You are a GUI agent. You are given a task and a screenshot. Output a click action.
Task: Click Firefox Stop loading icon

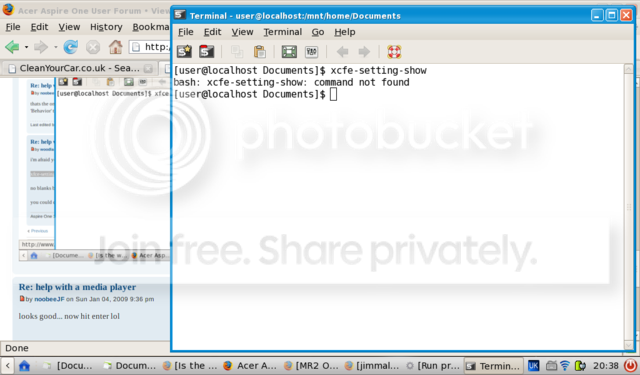click(x=93, y=47)
